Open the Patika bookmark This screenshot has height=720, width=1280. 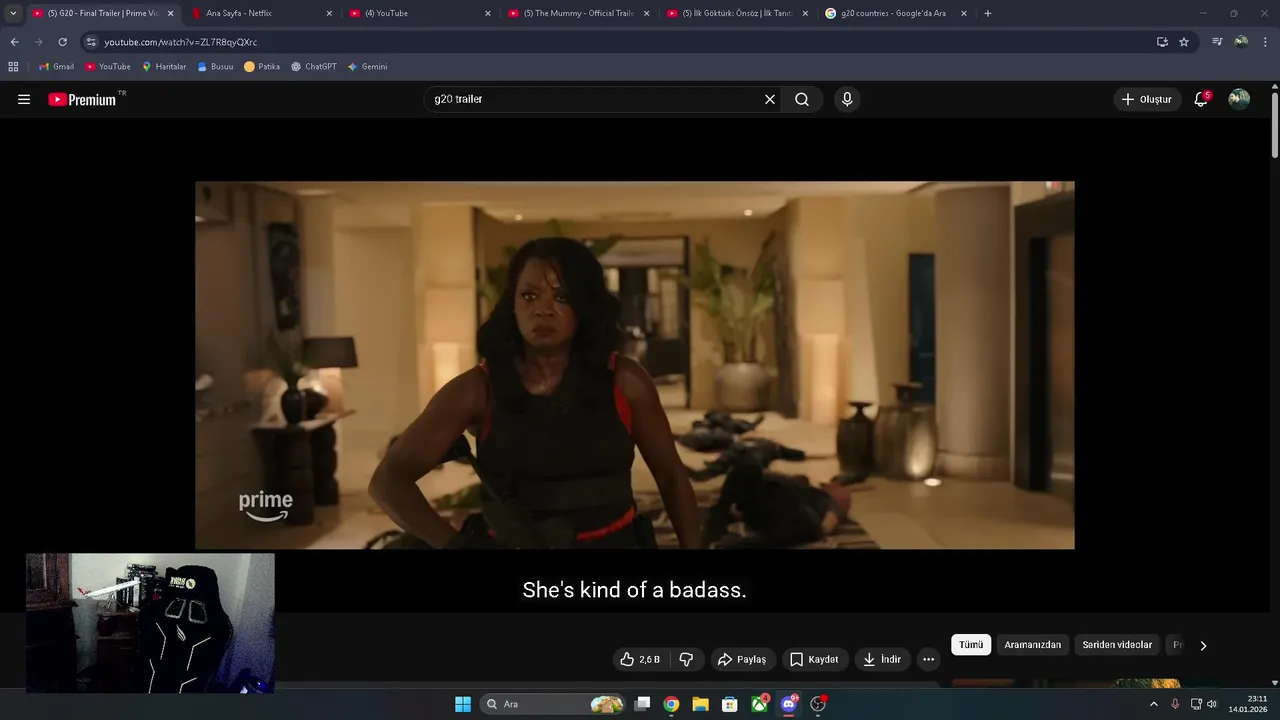(262, 67)
